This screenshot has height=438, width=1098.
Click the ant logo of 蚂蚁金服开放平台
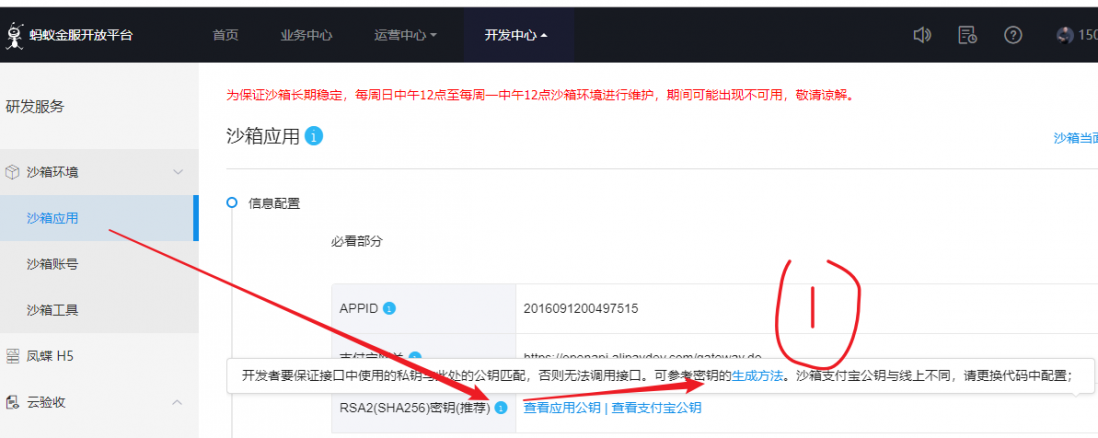click(x=14, y=35)
